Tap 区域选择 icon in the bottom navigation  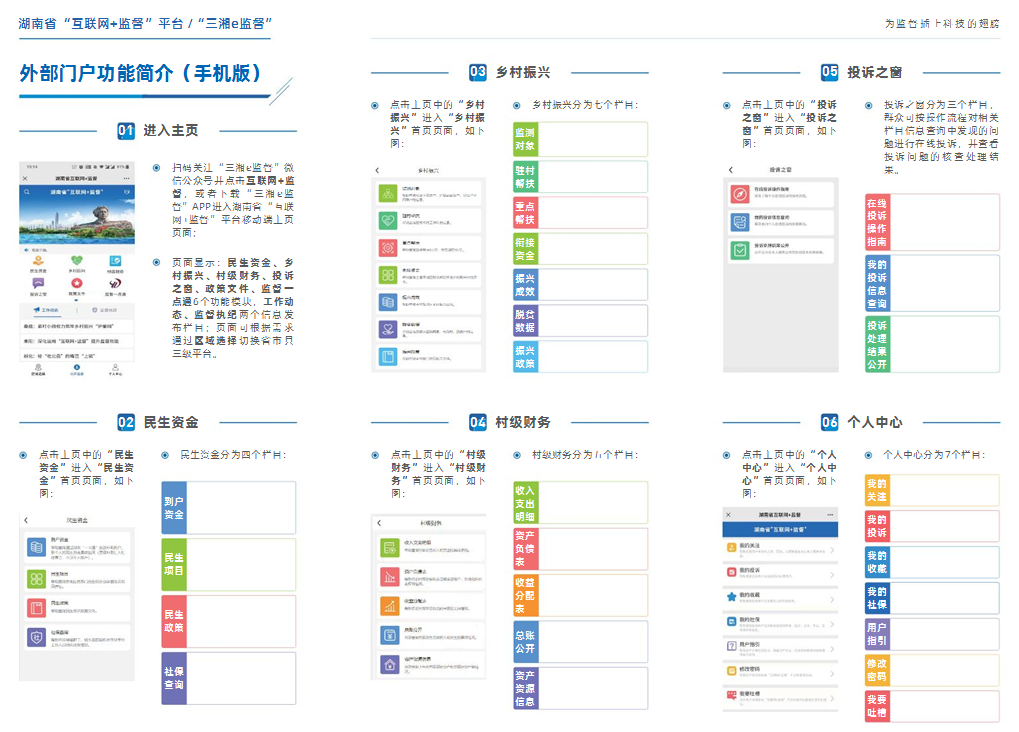[37, 369]
